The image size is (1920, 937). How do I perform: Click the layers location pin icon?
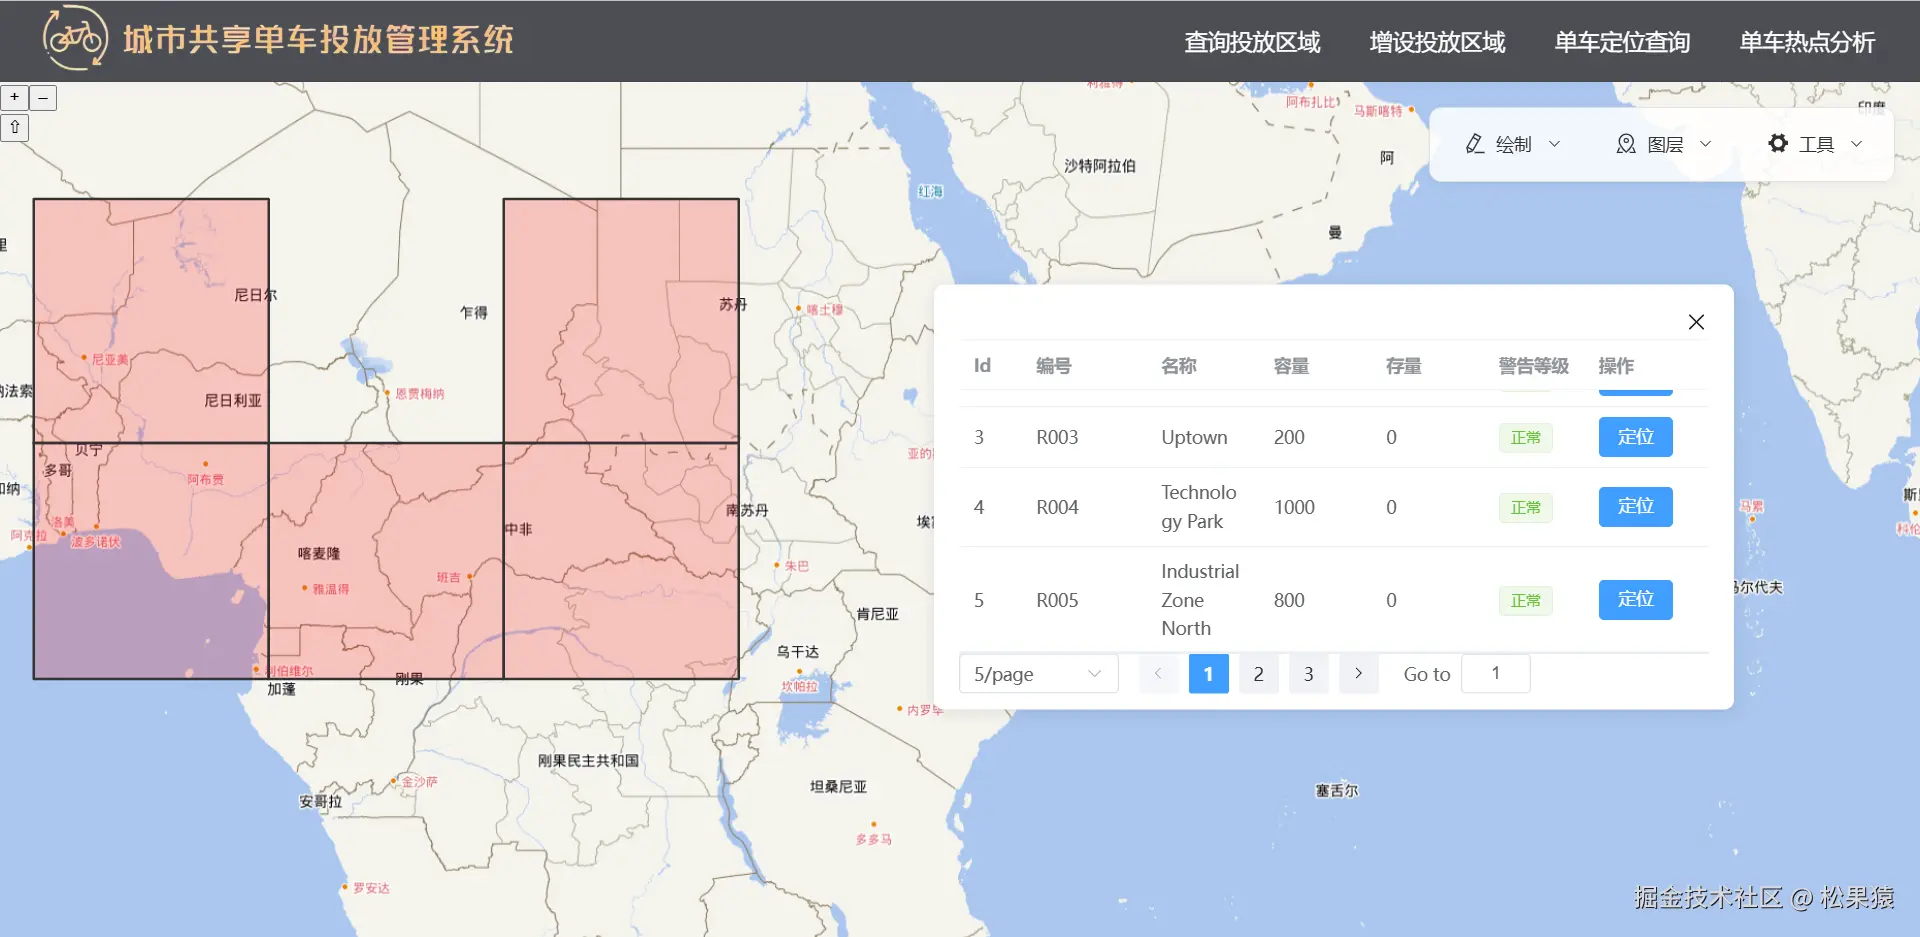pyautogui.click(x=1626, y=144)
